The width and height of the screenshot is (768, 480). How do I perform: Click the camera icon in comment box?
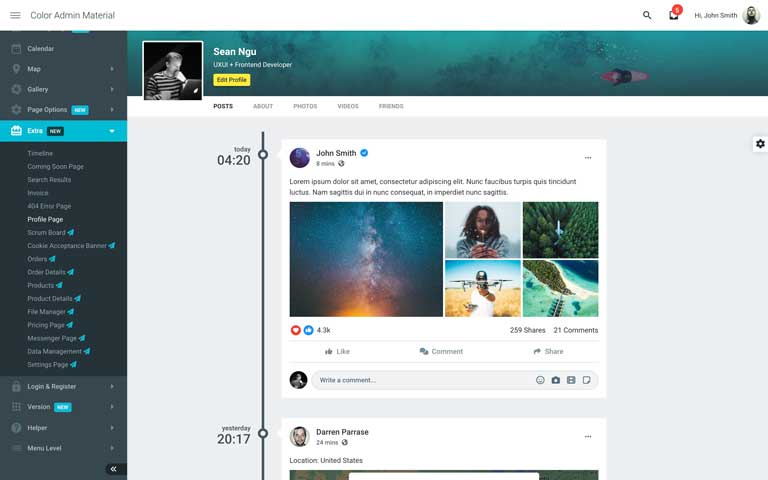coord(555,380)
